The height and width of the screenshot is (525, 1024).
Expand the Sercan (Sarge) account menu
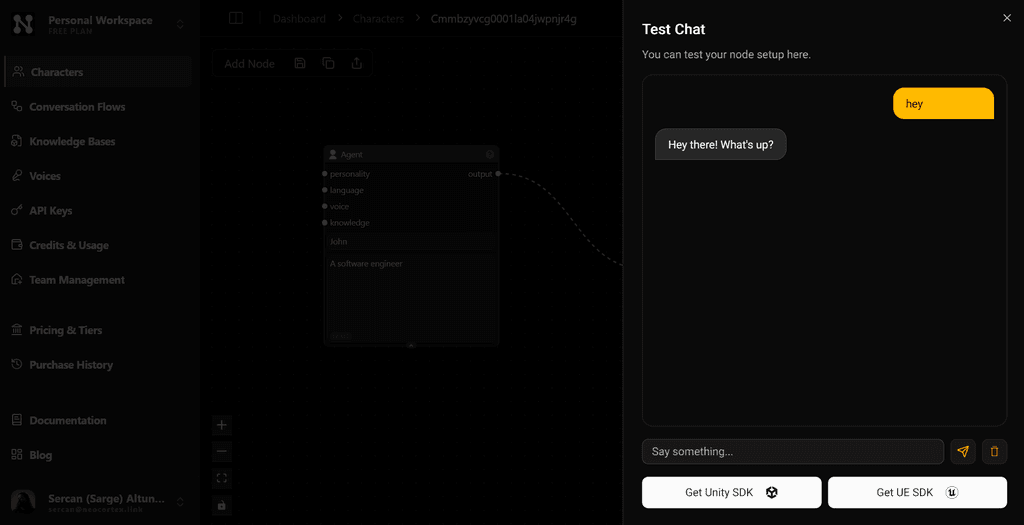(180, 501)
